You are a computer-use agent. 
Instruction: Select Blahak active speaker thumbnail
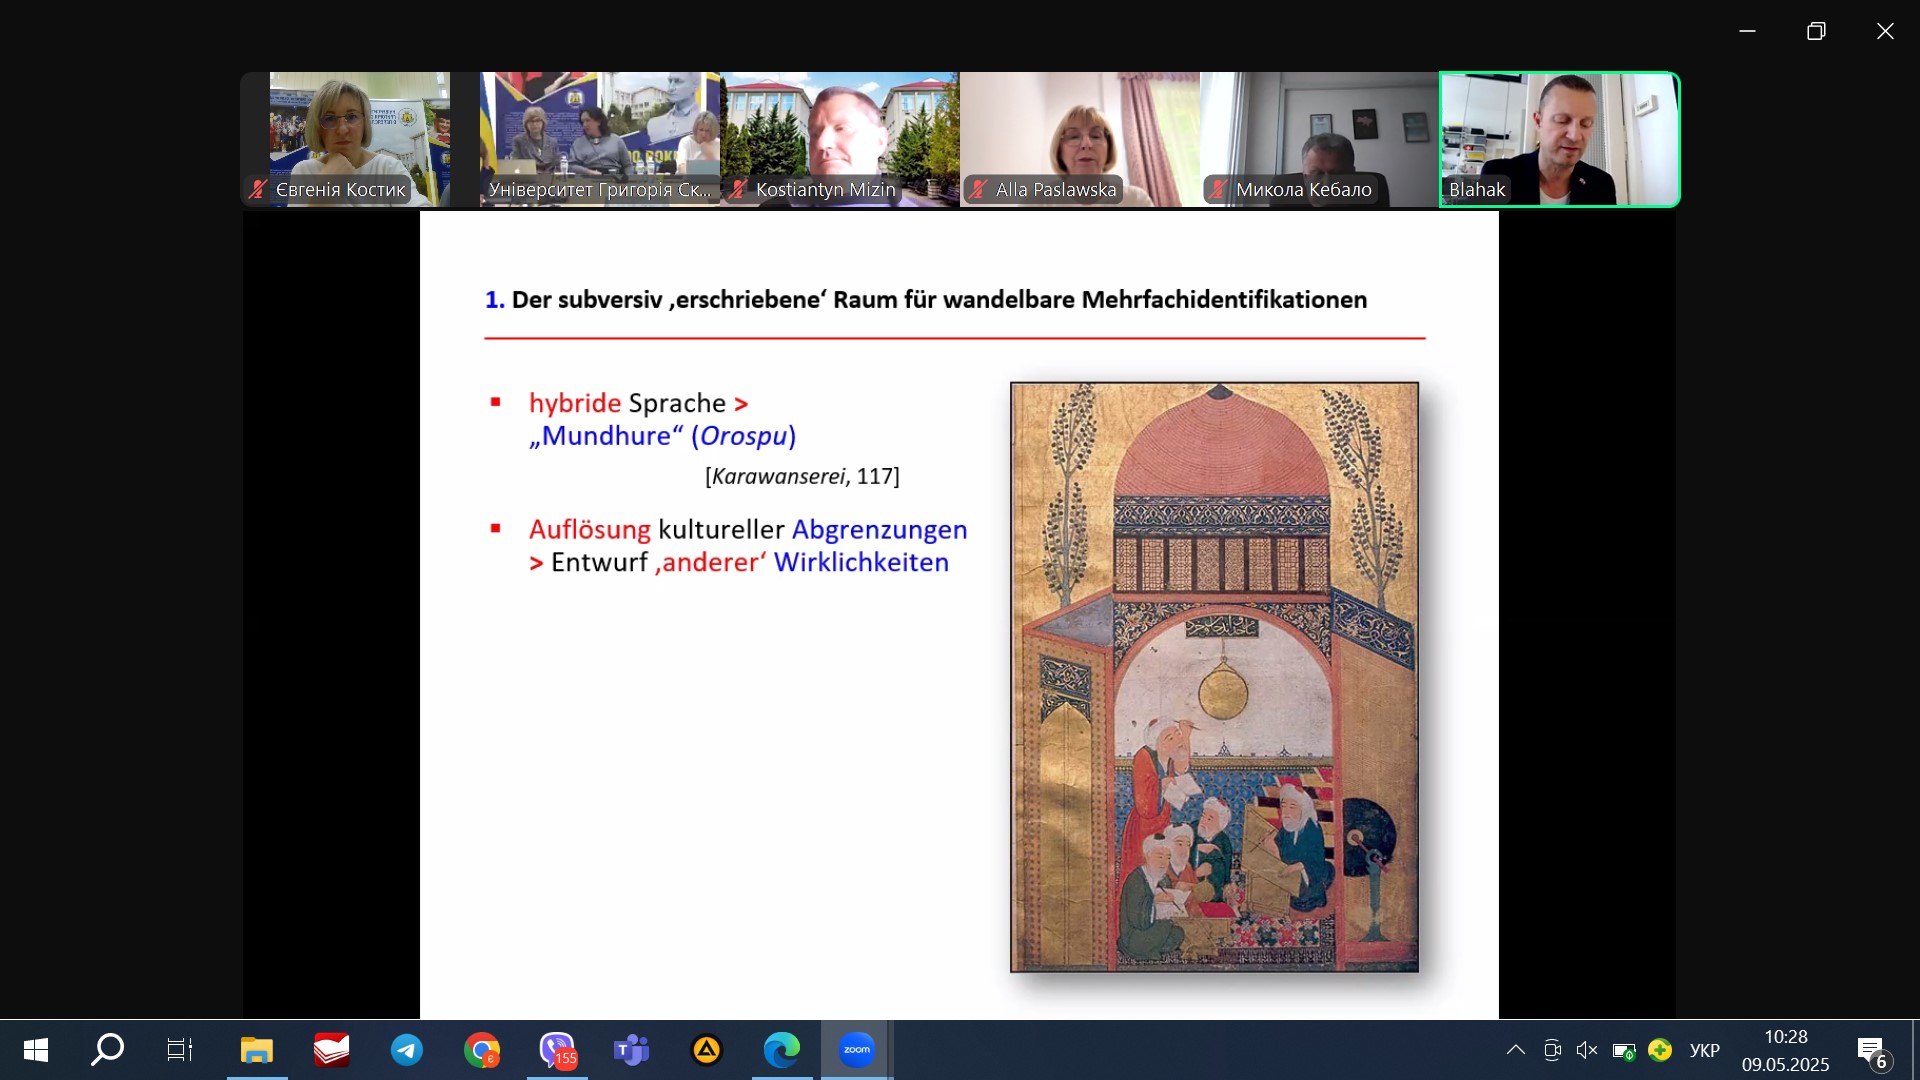coord(1560,139)
